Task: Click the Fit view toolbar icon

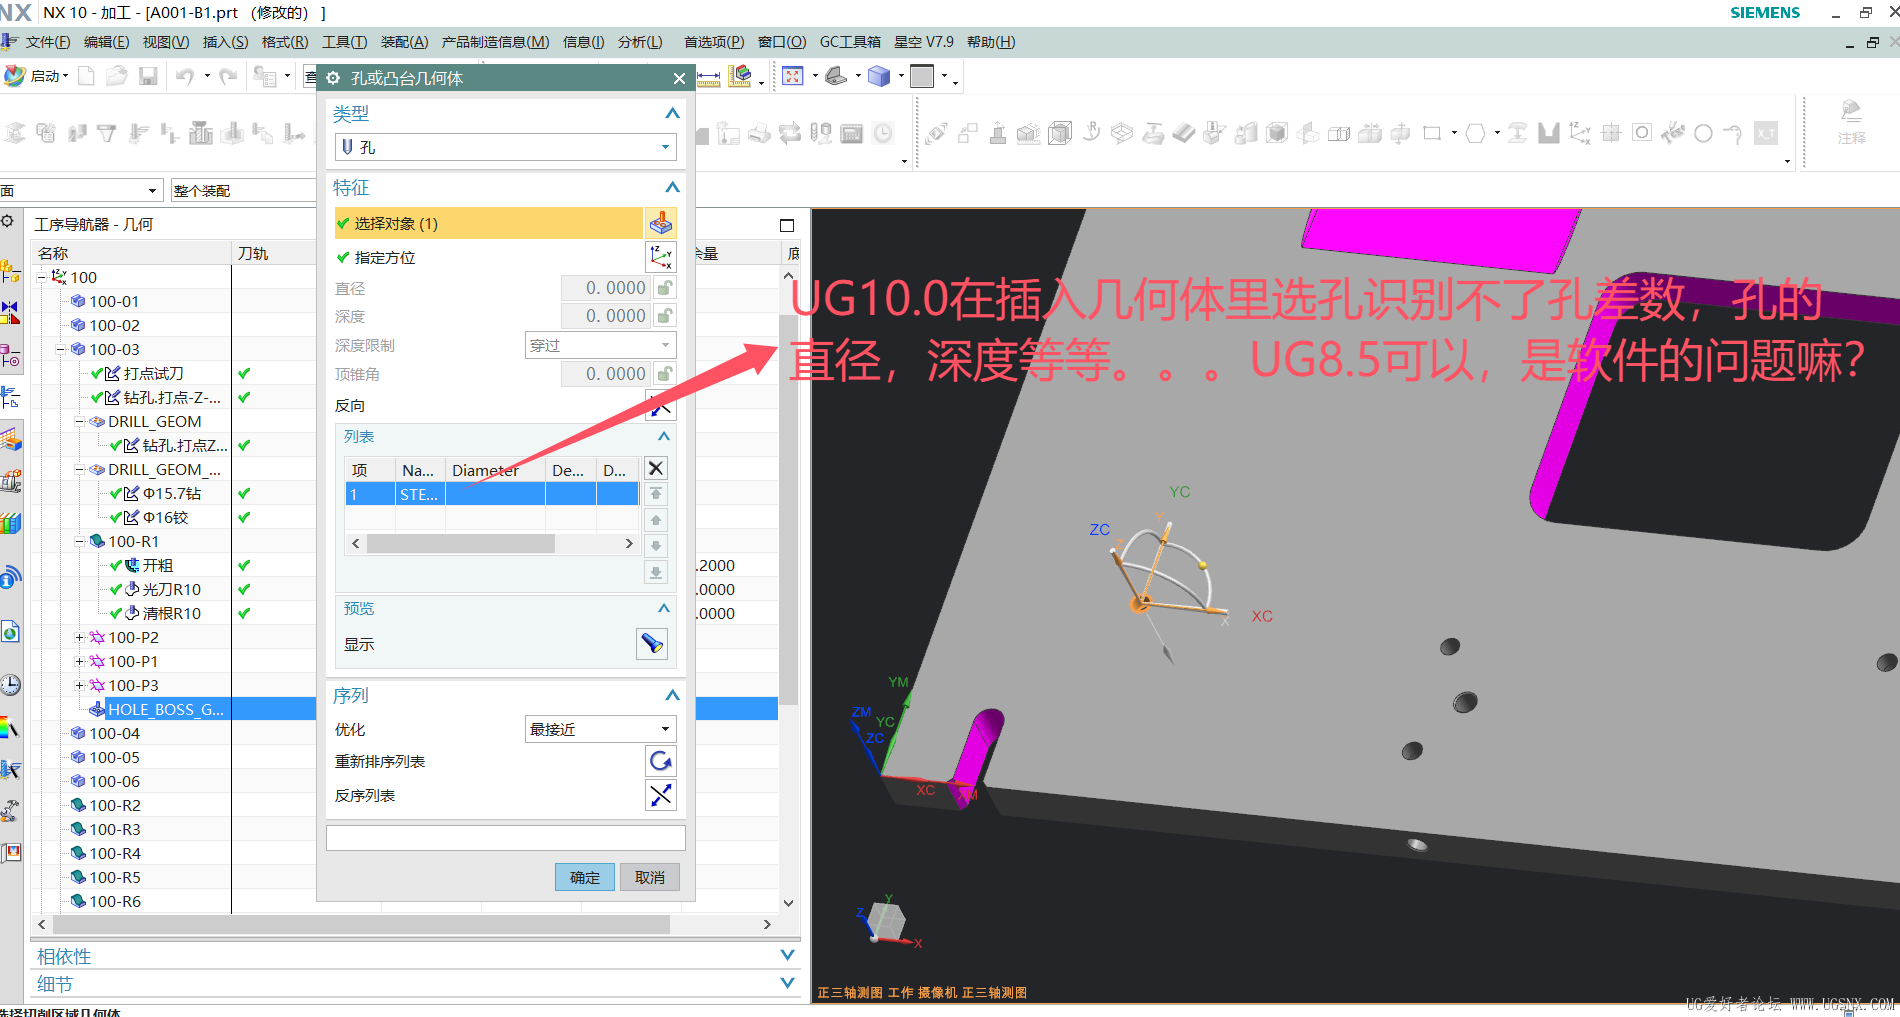Action: tap(793, 77)
